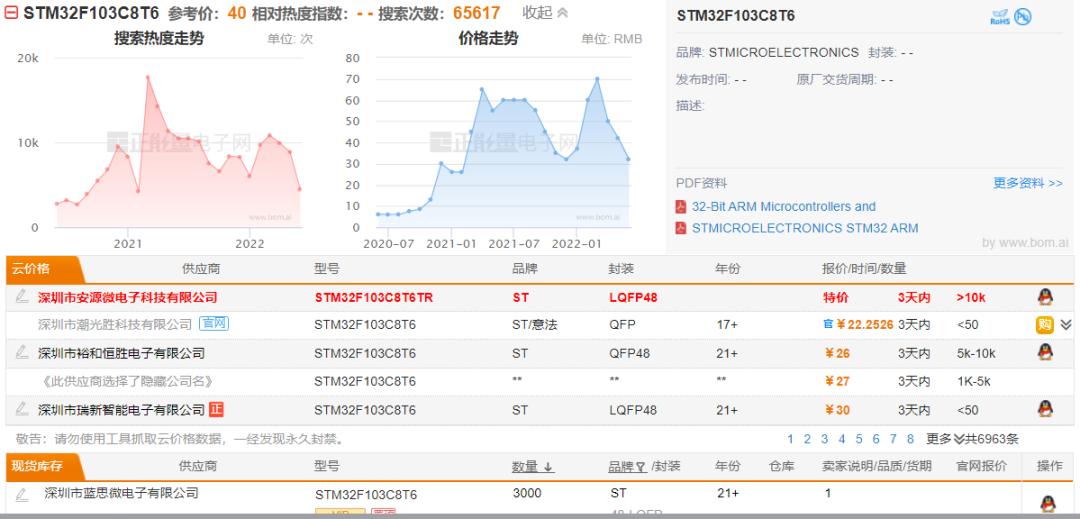Image resolution: width=1080 pixels, height=519 pixels.
Task: Click price ¥30 in 瑞新智能 row
Action: click(x=837, y=410)
